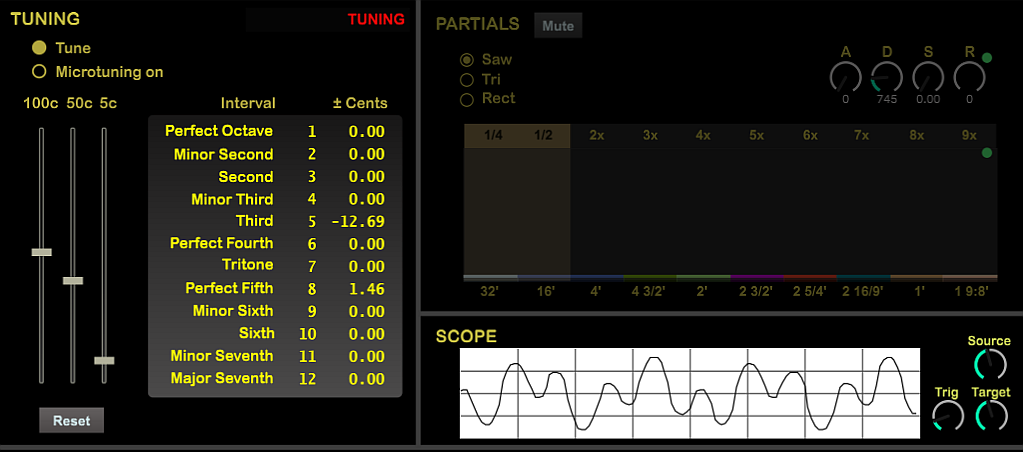Click the Perfect Fourth cents value
Screen dimensions: 1023x452
pos(367,244)
